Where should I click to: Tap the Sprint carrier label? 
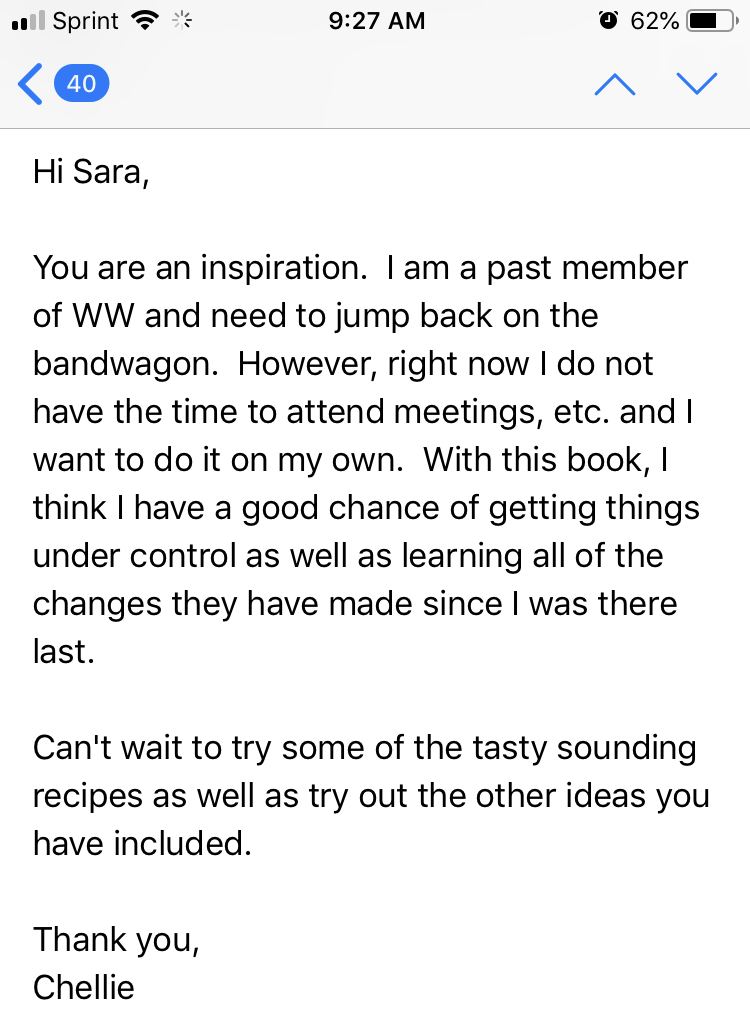(x=85, y=21)
